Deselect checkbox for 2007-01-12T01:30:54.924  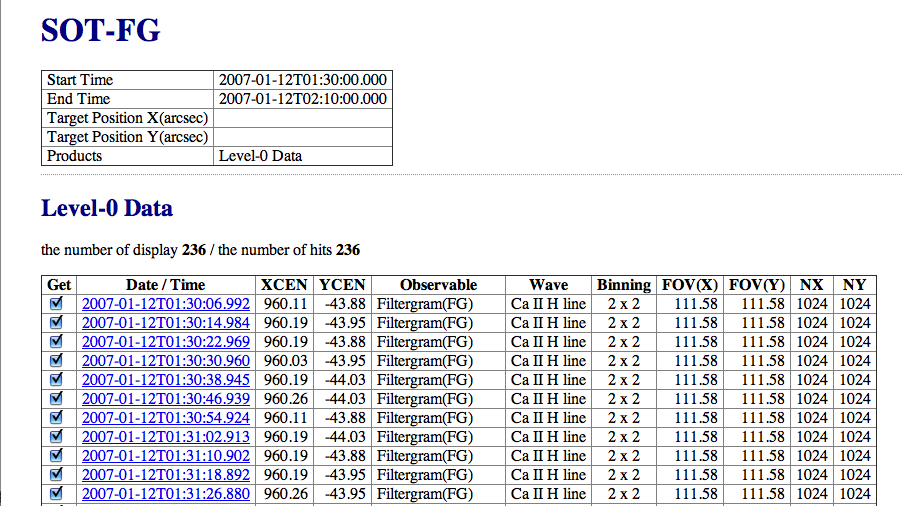57,417
